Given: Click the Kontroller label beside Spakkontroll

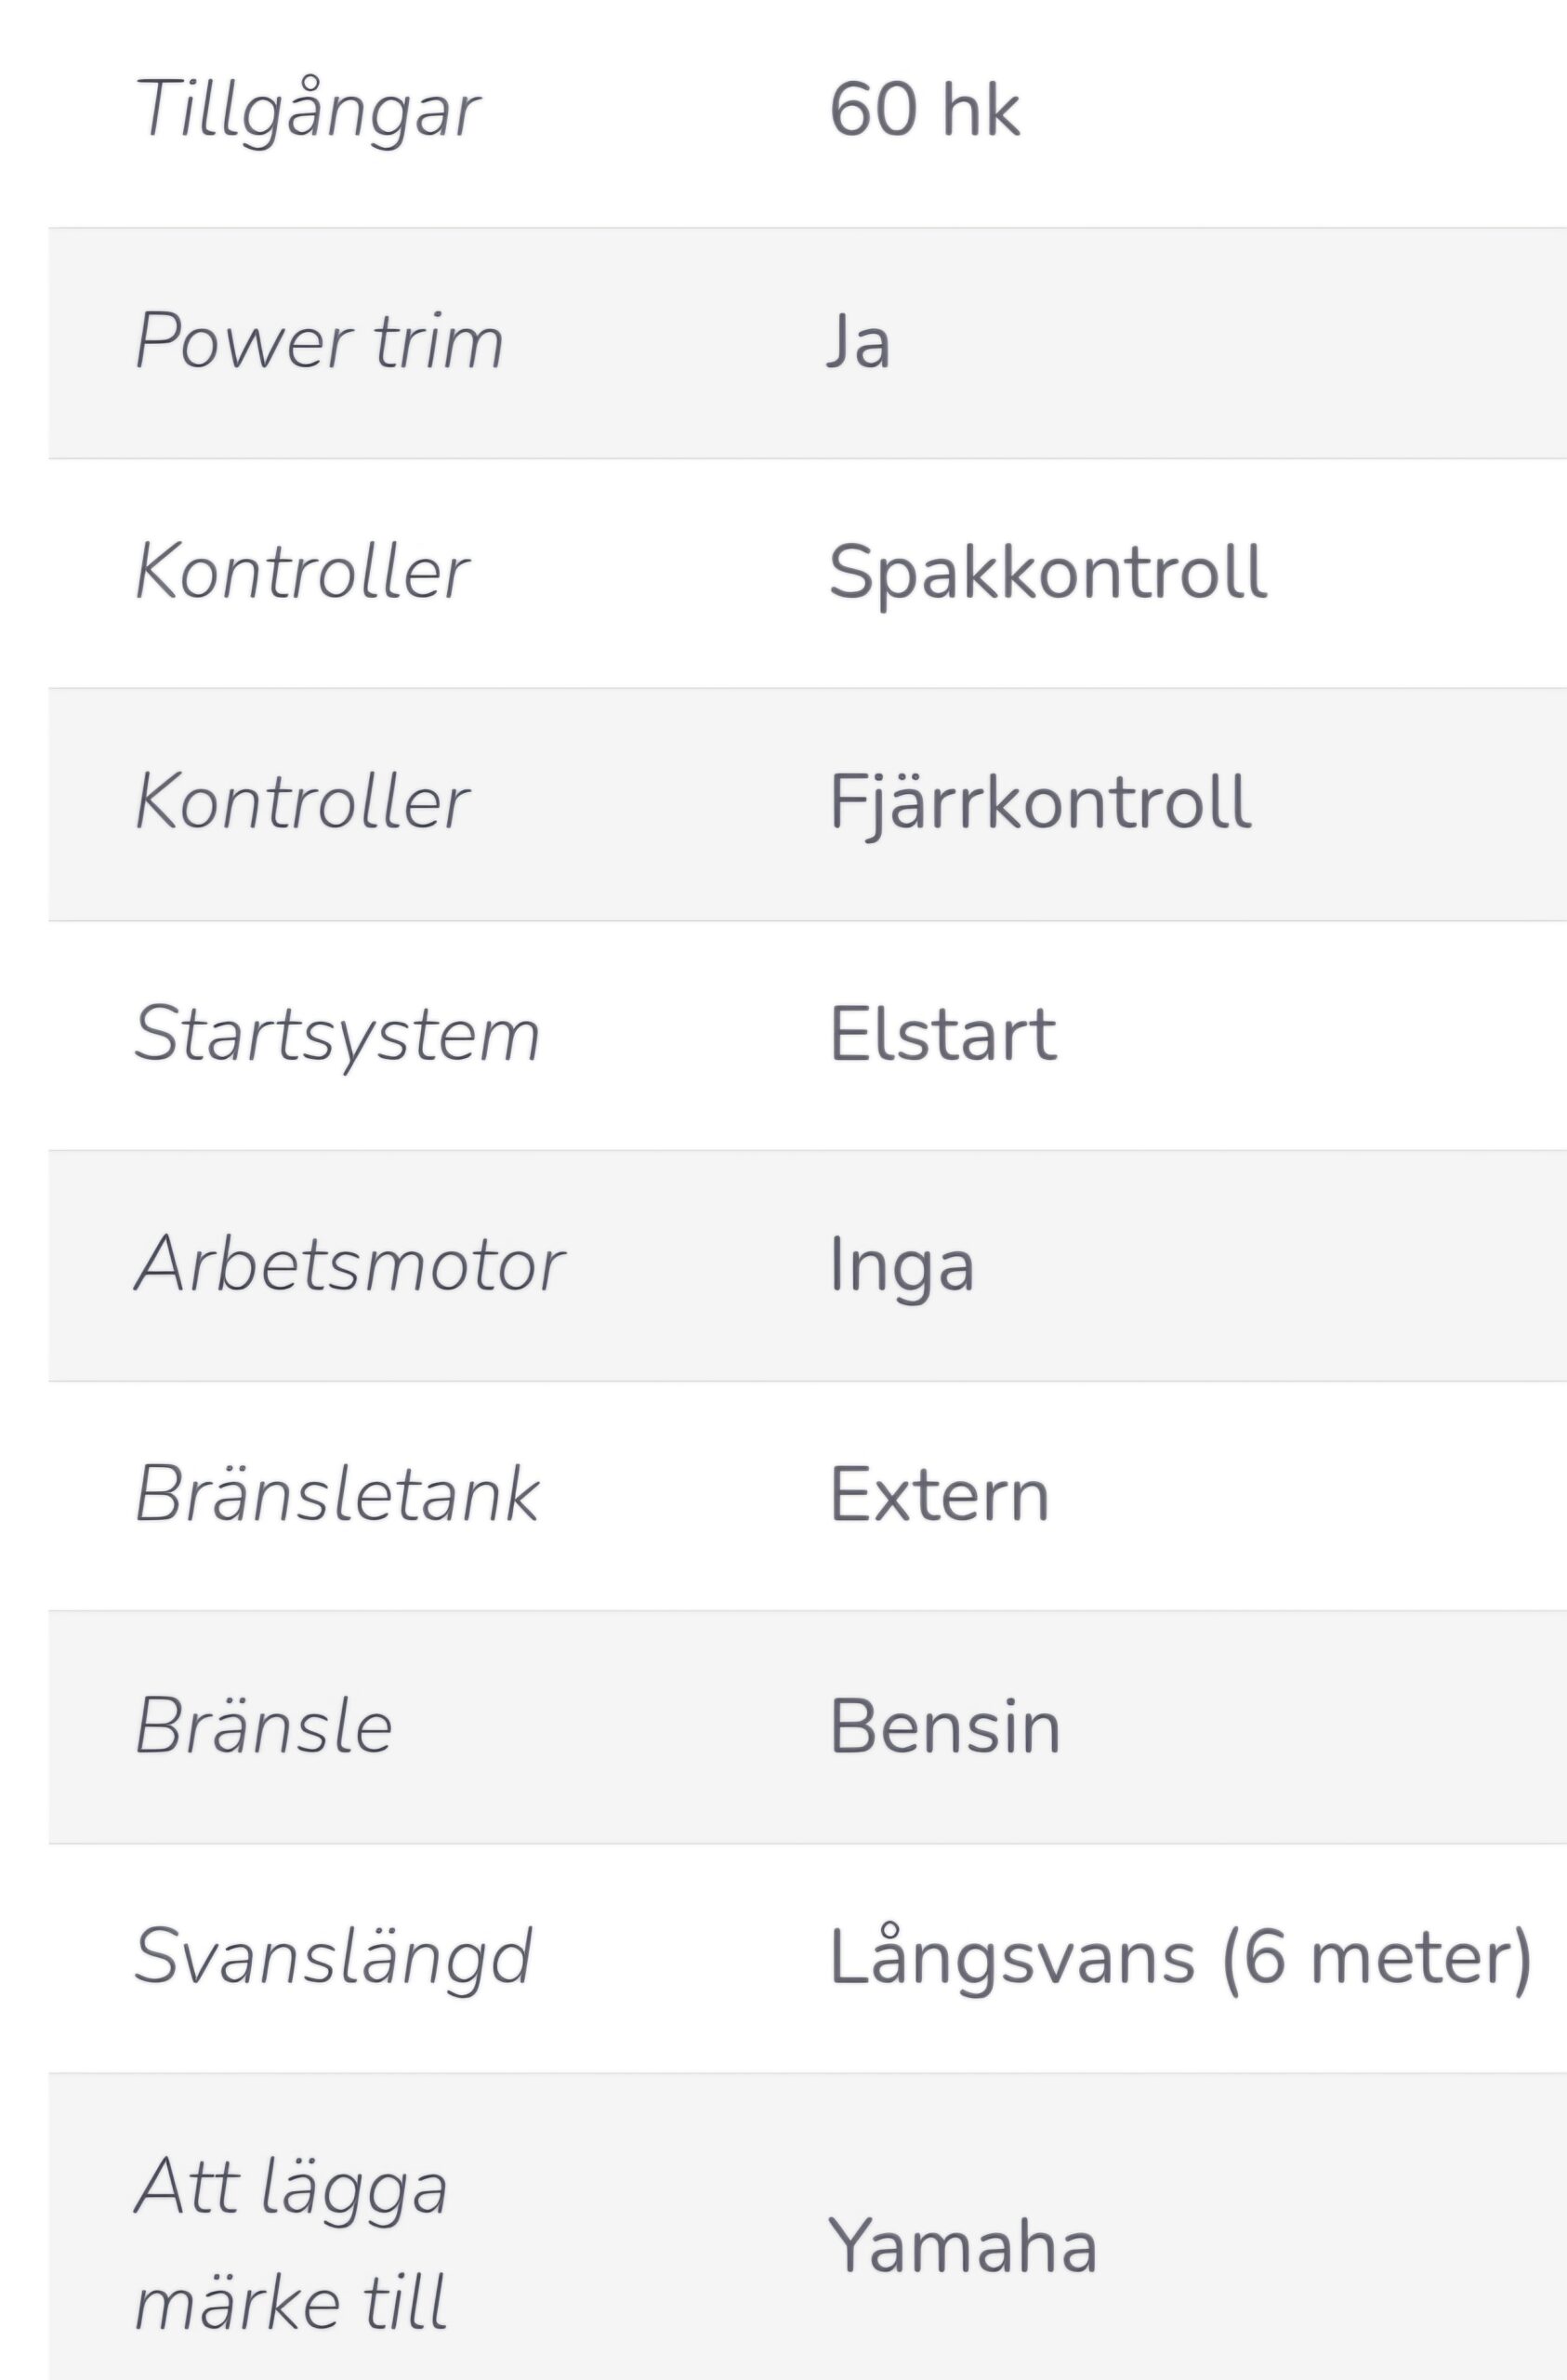Looking at the screenshot, I should (302, 573).
